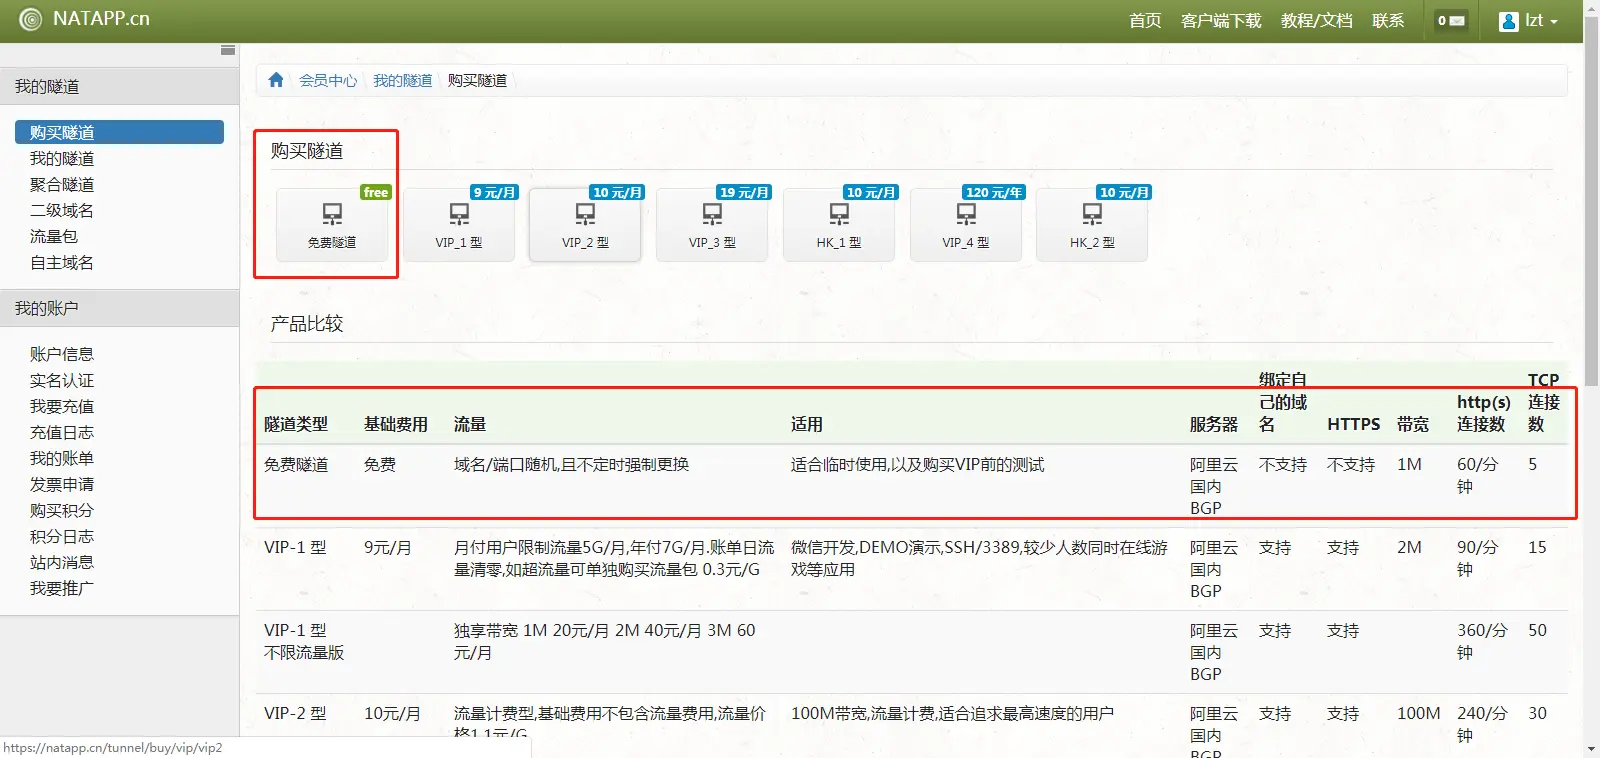Viewport: 1600px width, 758px height.
Task: Click the NATAPP.cn logo icon
Action: pos(31,19)
